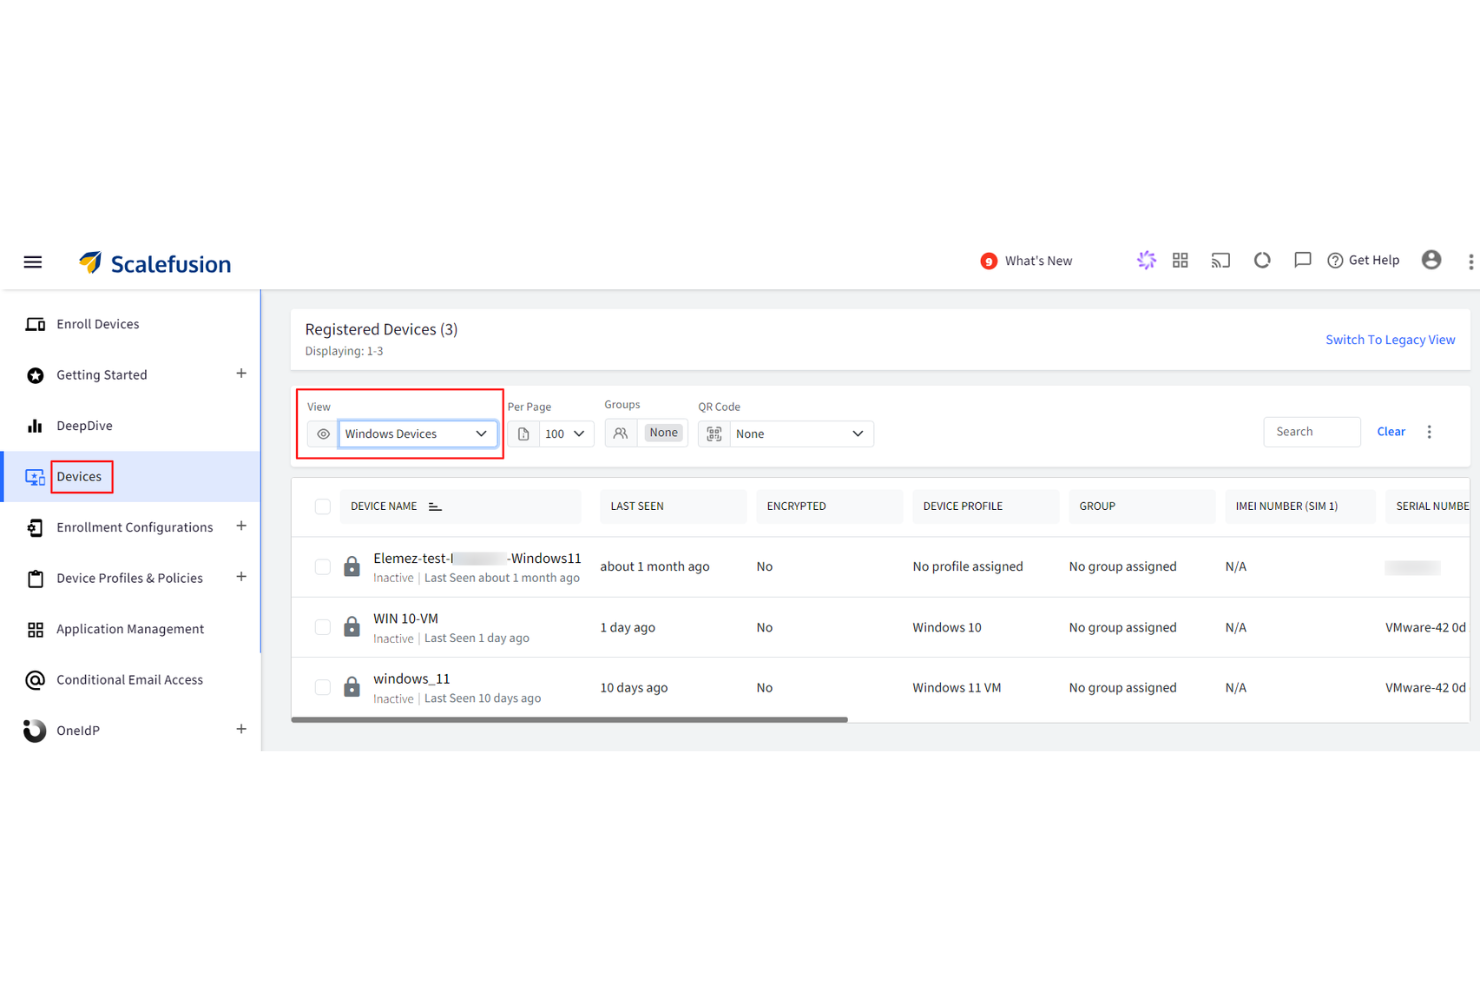This screenshot has width=1480, height=987.
Task: Open the WIN 10-VM device
Action: (406, 619)
